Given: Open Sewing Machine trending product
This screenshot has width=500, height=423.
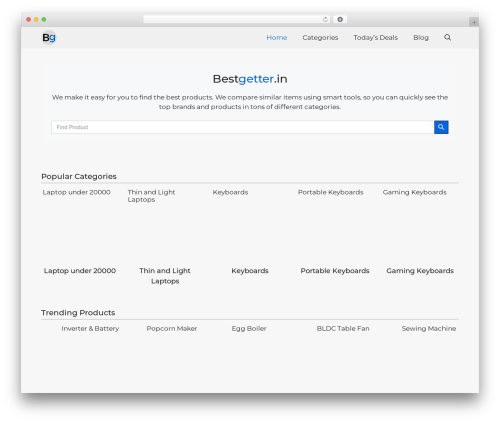Looking at the screenshot, I should point(429,328).
